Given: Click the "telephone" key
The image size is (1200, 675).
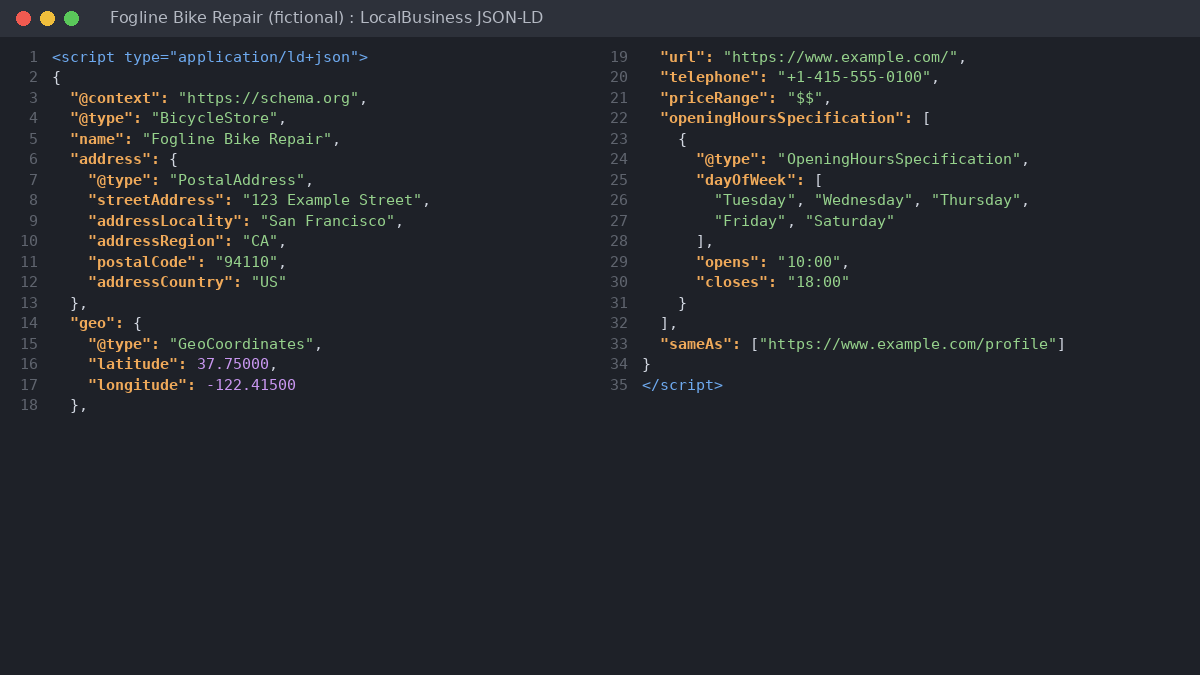Looking at the screenshot, I should 714,77.
